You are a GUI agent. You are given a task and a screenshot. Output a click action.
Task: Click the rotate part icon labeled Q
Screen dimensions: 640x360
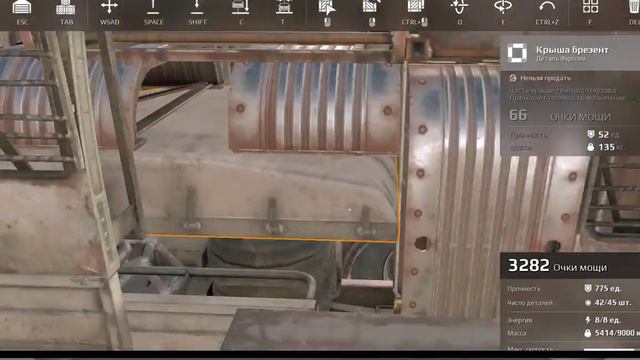[459, 7]
